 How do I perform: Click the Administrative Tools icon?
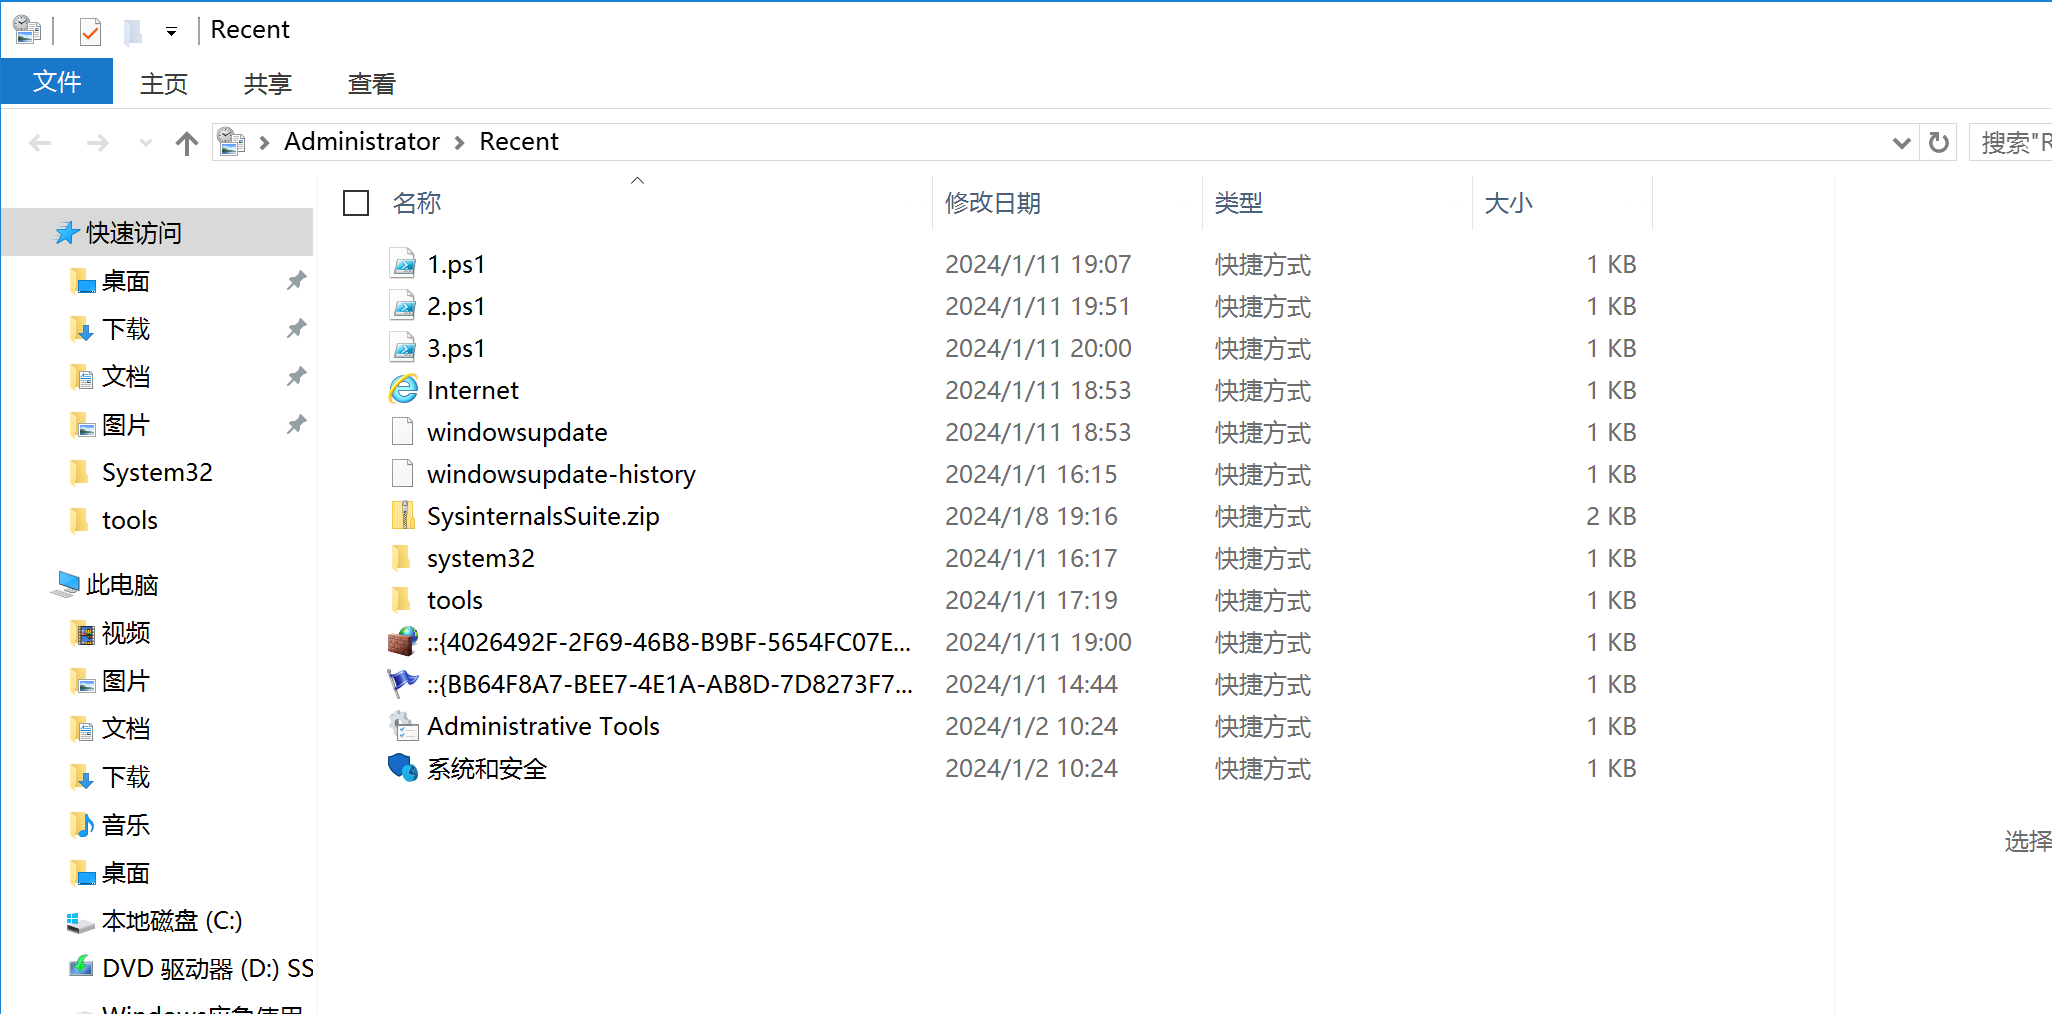(403, 726)
